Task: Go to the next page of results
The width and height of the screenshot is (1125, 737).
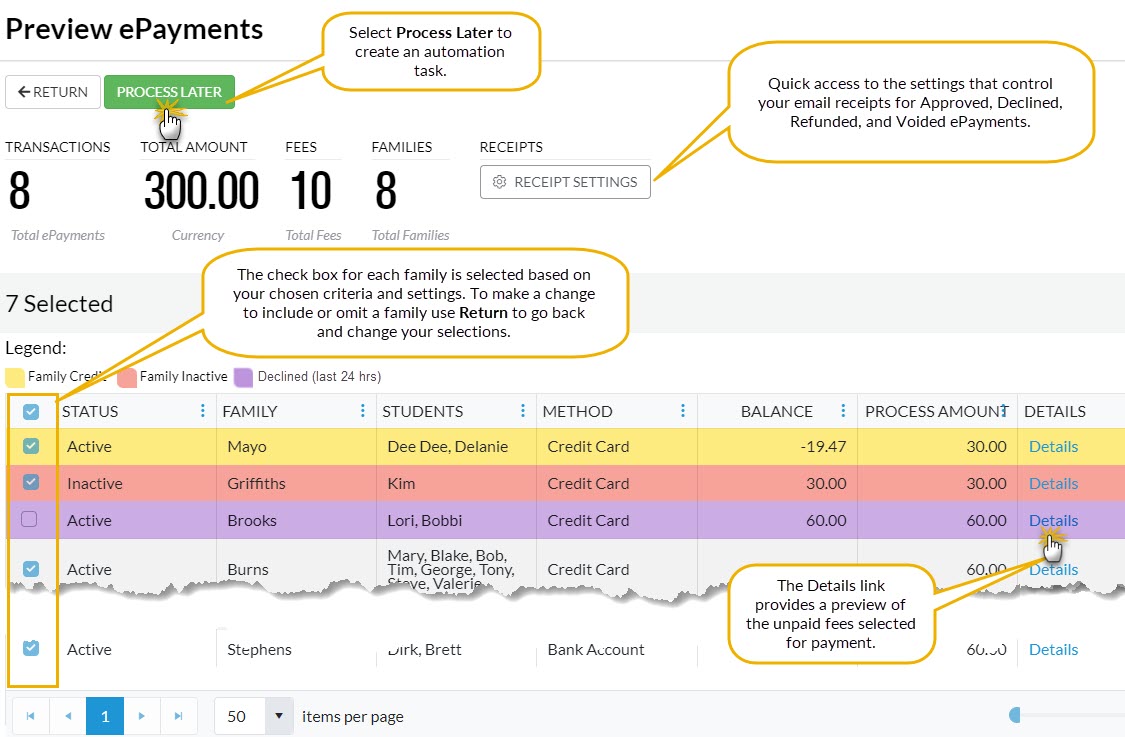Action: pyautogui.click(x=142, y=716)
